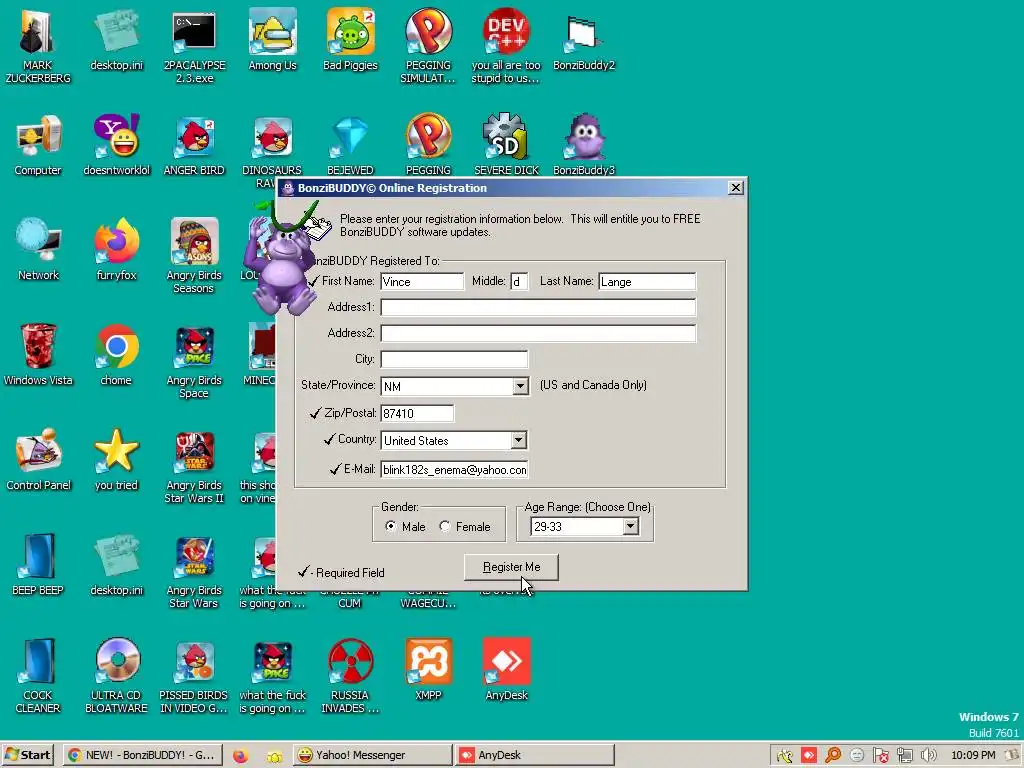Launch the furryfox Firefox shortcut

tap(116, 249)
